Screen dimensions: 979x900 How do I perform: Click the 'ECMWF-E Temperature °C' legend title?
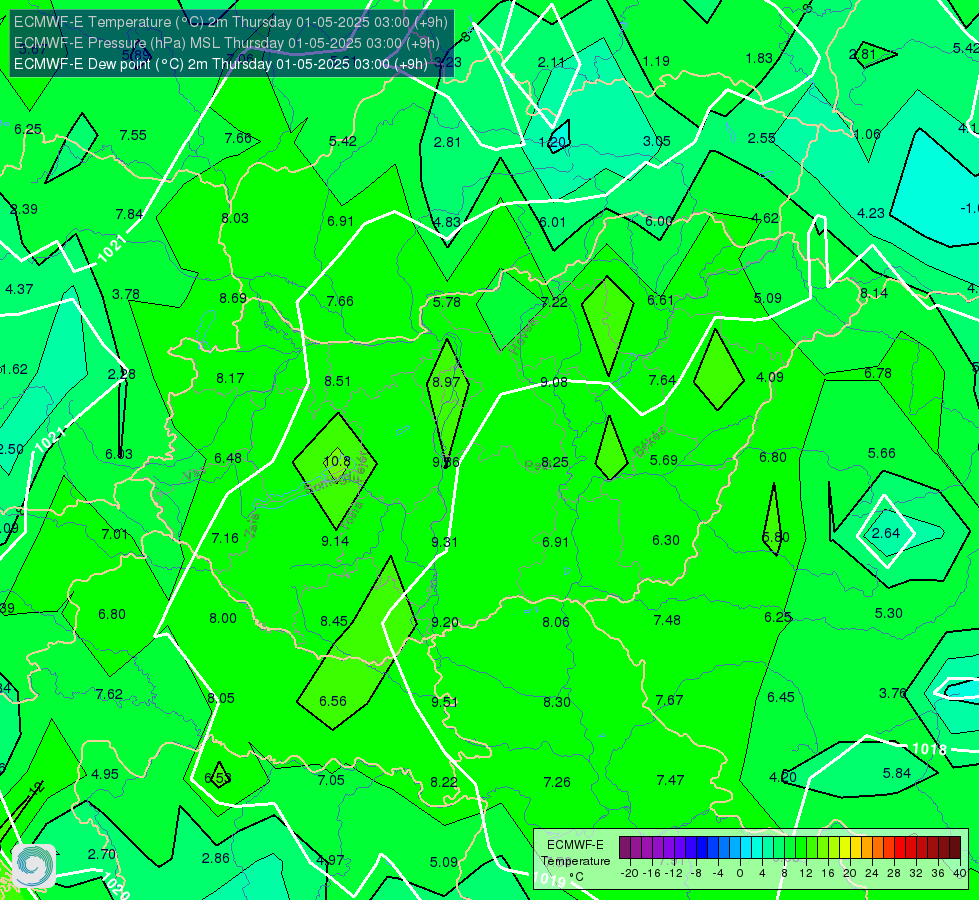(x=575, y=861)
